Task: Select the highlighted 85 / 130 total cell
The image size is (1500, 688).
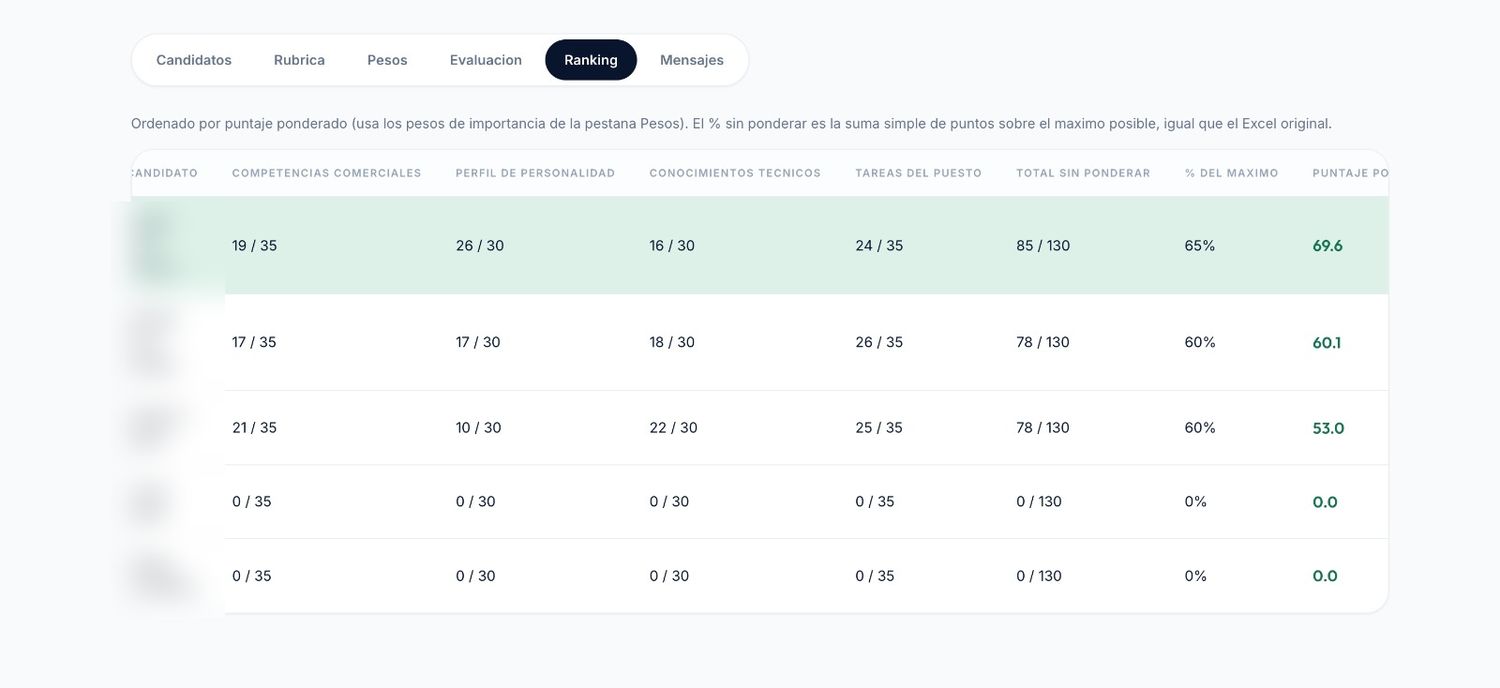Action: (1043, 246)
